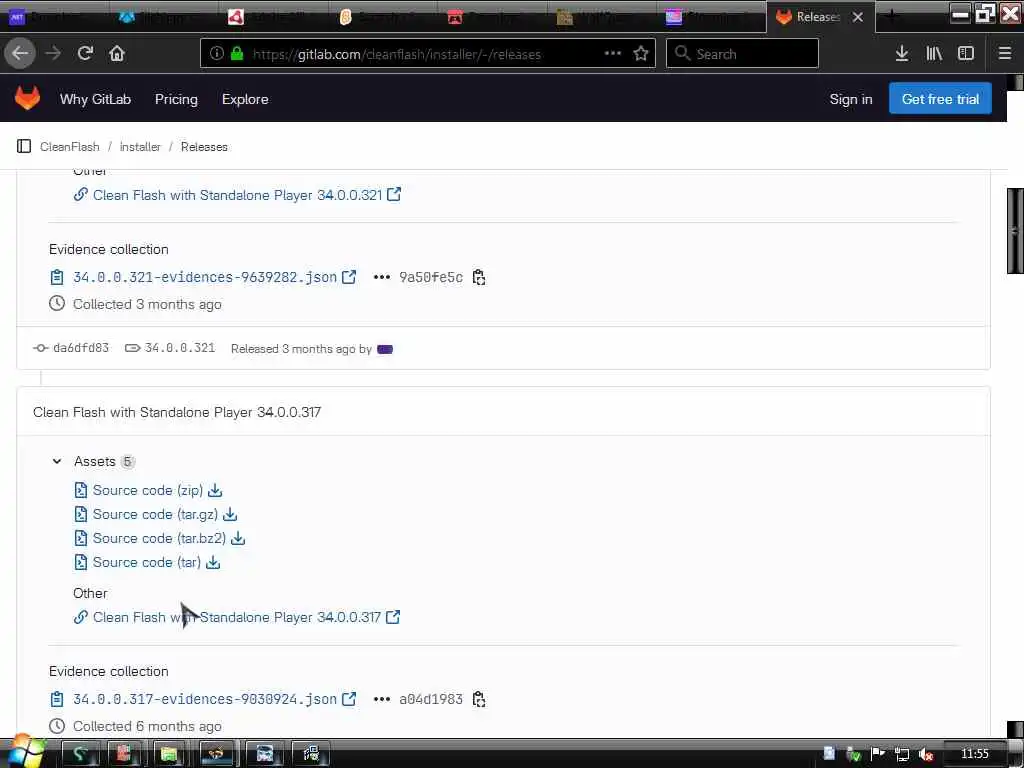Download Source code (tar.bz2) for 34.0.0.317
Screen dimensions: 1024x768
click(x=238, y=539)
